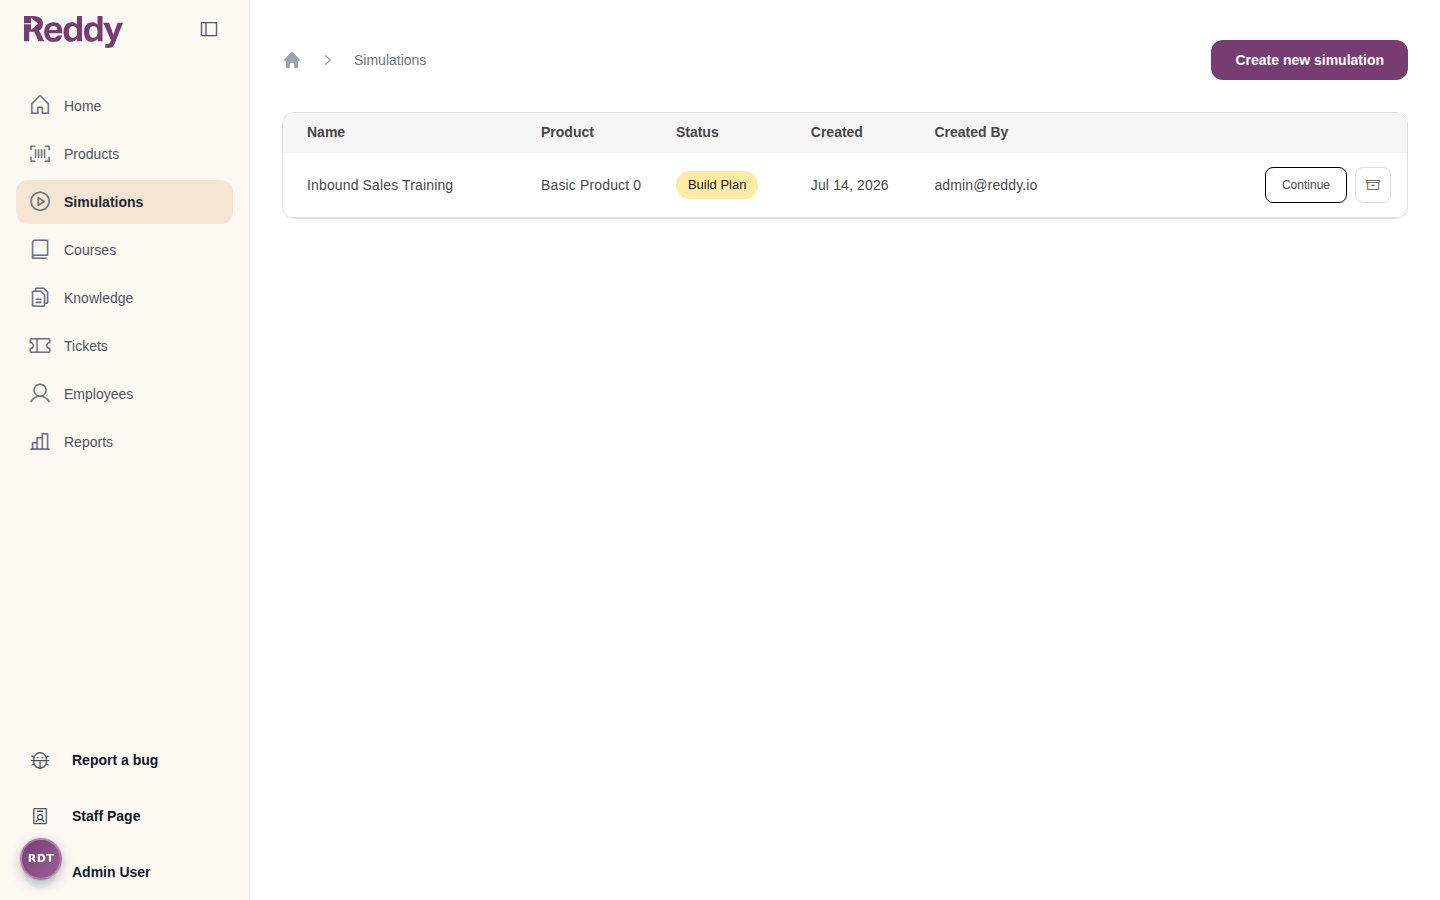Click the Build Plan status badge
This screenshot has width=1440, height=900.
(717, 185)
